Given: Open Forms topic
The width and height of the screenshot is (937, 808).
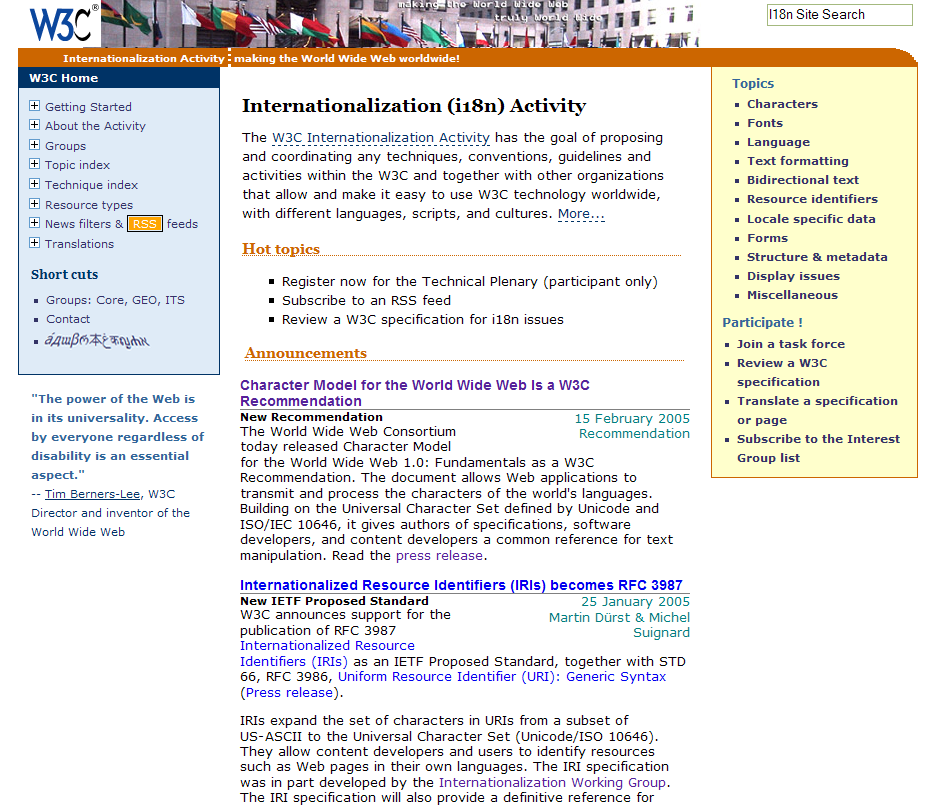Looking at the screenshot, I should tap(767, 238).
